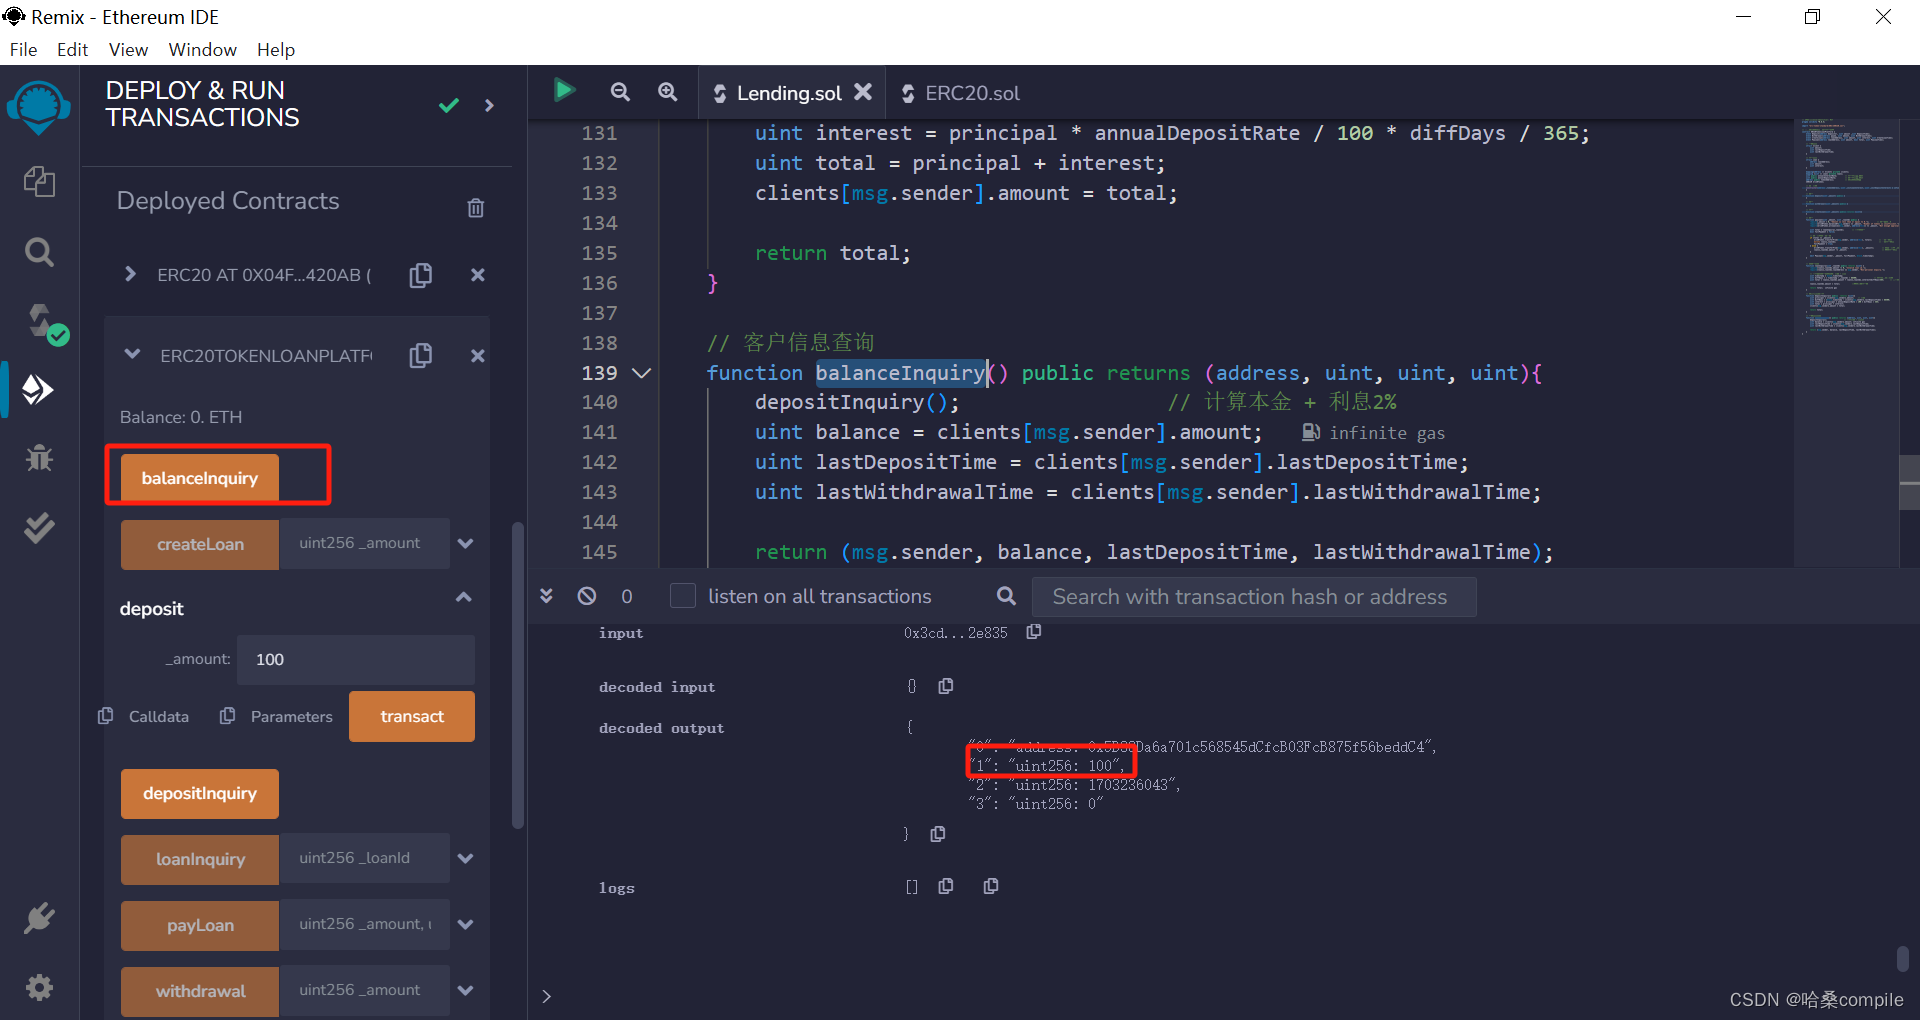
Task: Open the Edit menu
Action: coord(72,50)
